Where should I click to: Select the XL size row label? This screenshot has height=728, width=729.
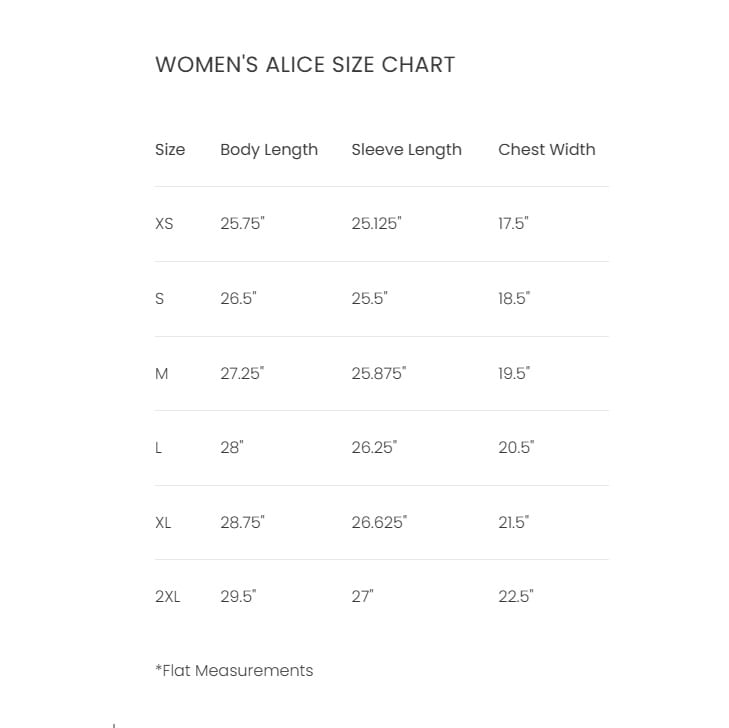[163, 522]
